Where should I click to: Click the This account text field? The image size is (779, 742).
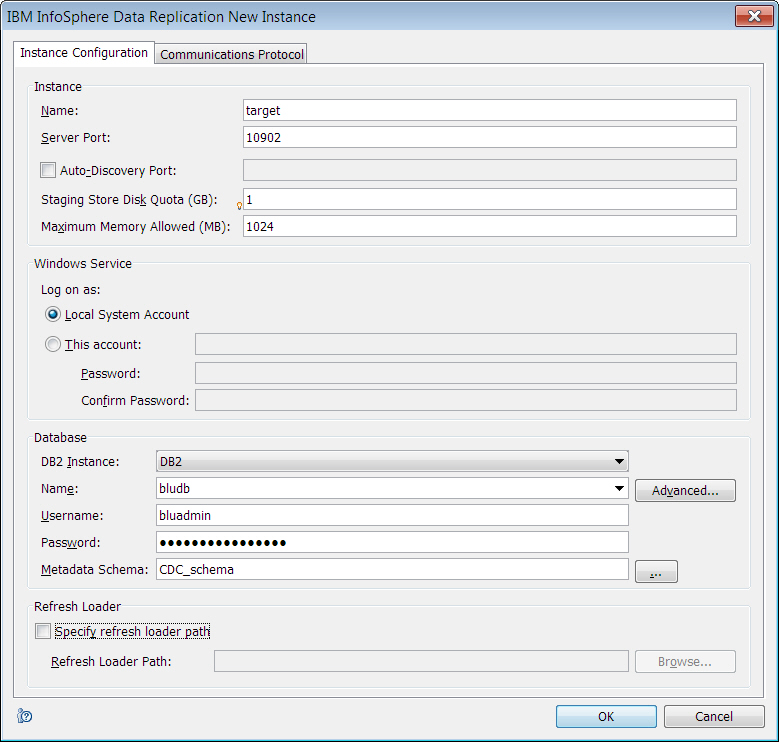coord(466,344)
